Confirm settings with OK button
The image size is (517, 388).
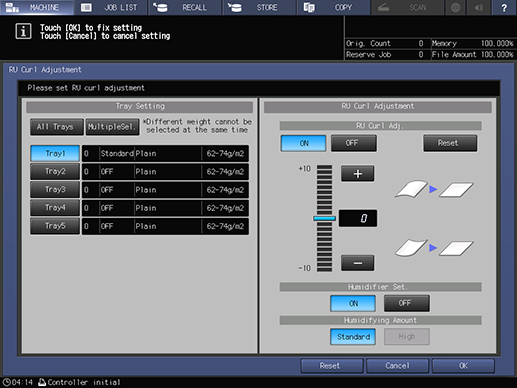pos(463,366)
